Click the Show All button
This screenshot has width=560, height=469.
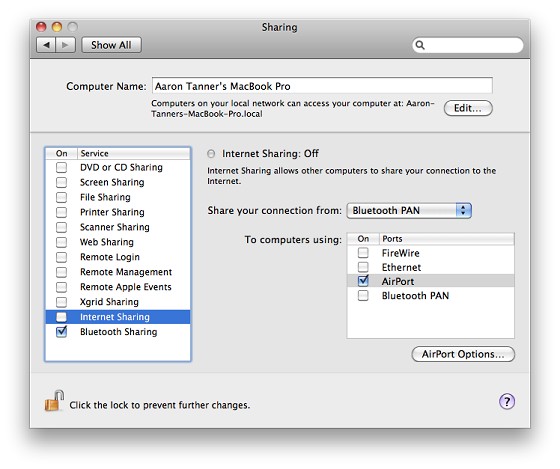111,45
